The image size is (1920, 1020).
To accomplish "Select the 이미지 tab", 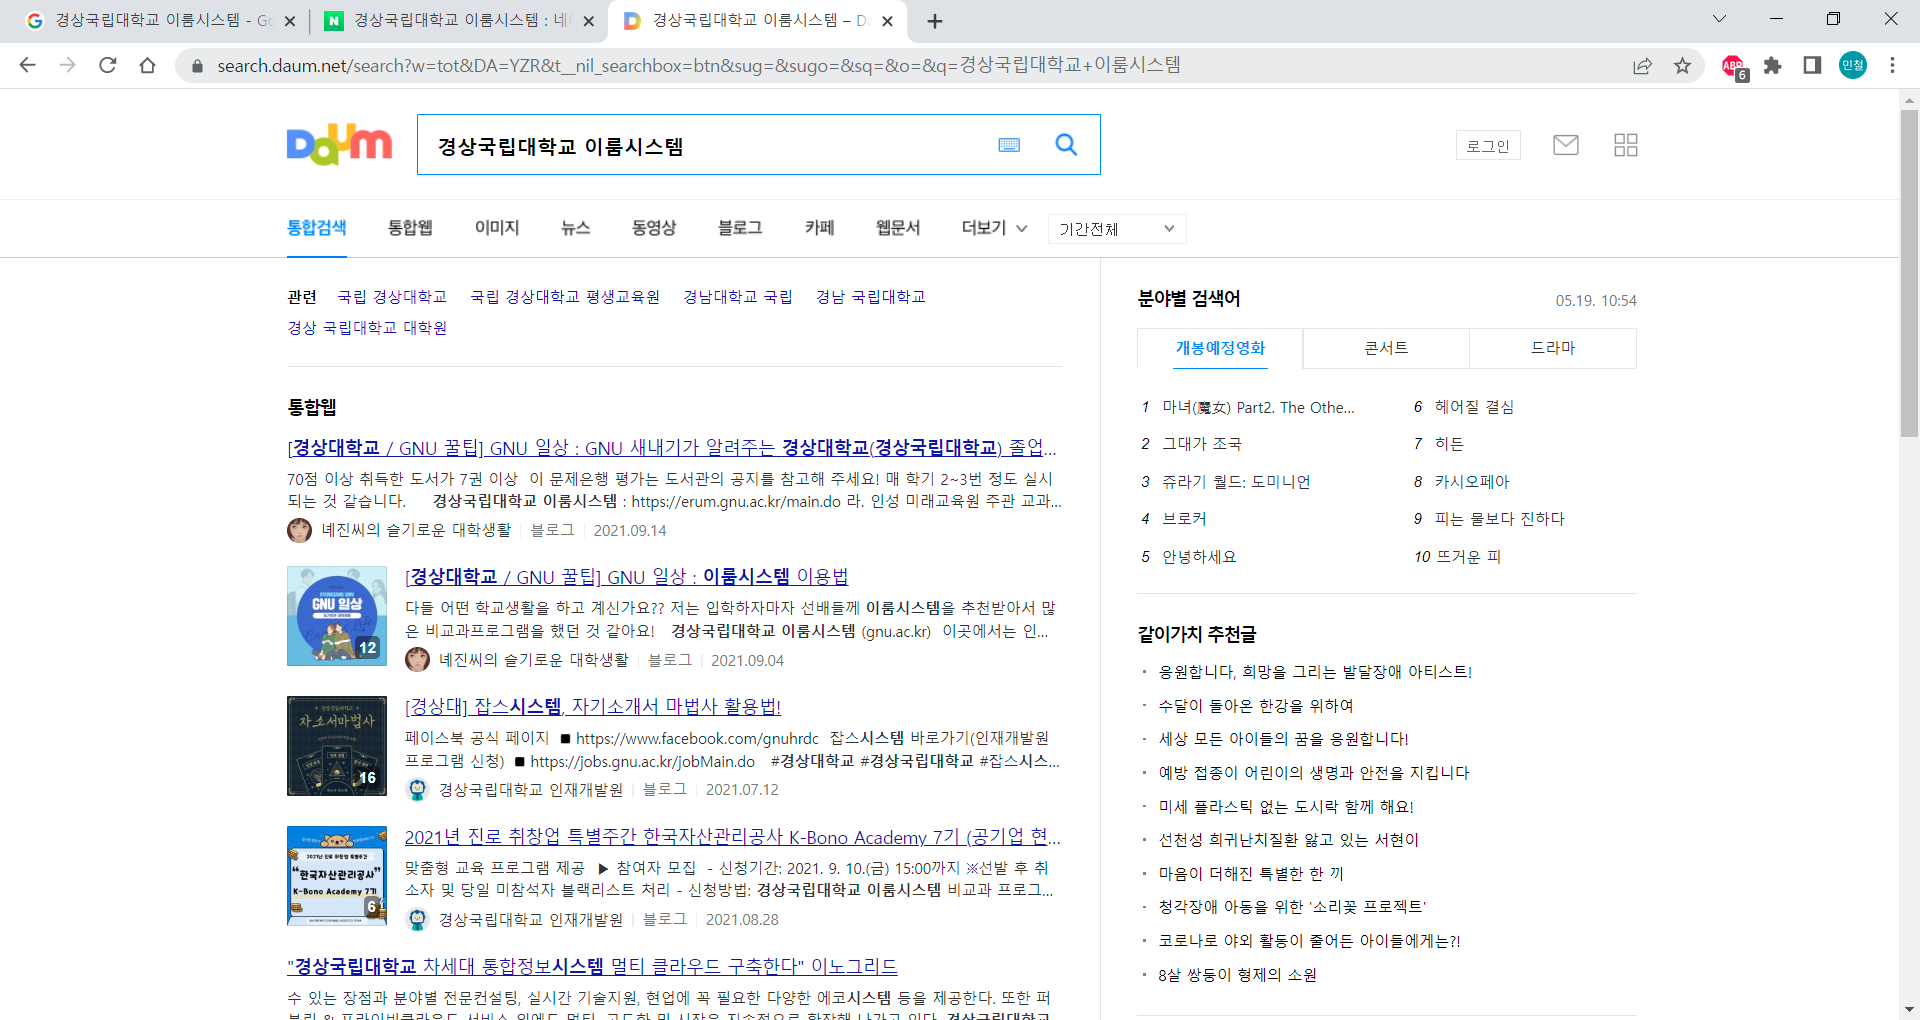I will pos(497,228).
